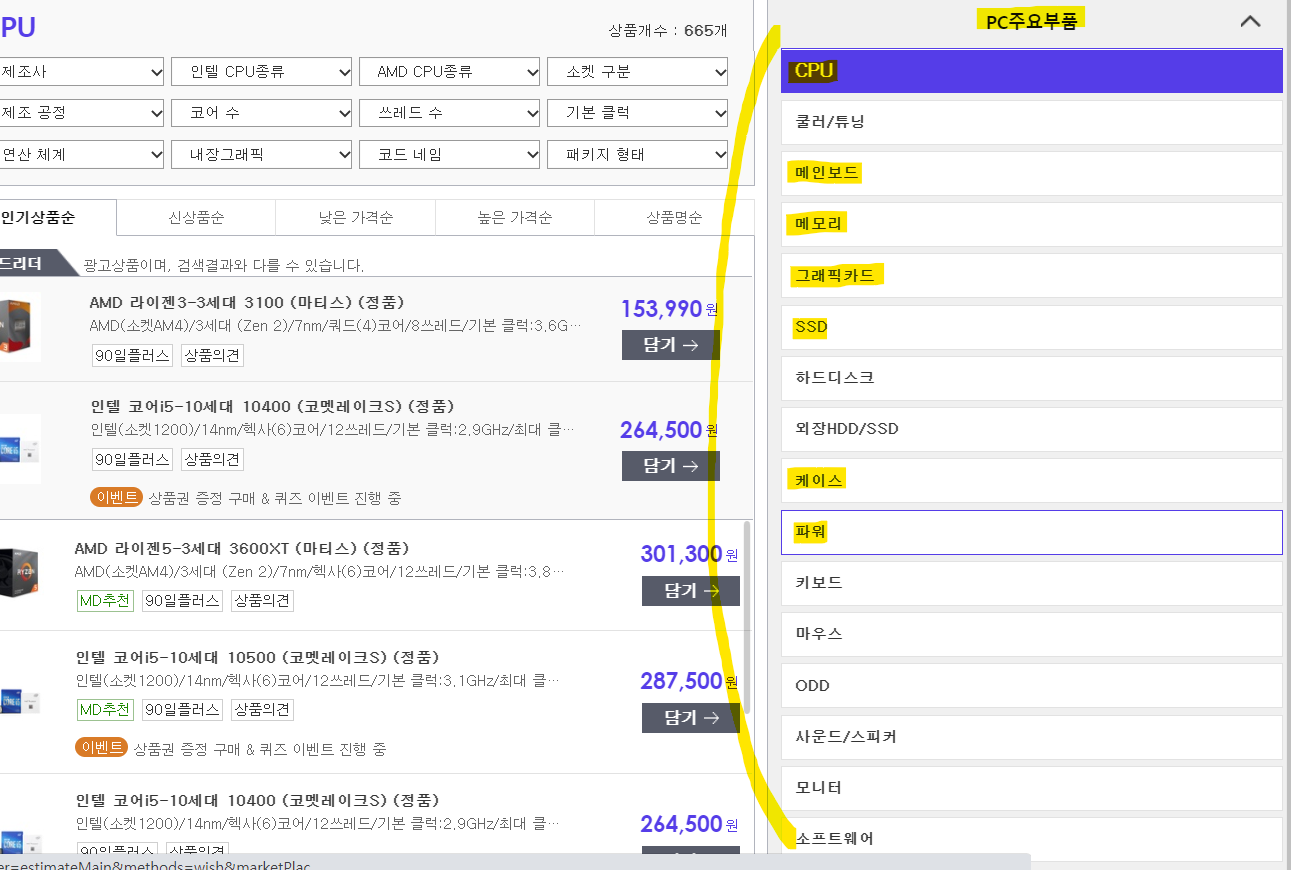Open AMD 라이젠5-3세대 3600XT product title
The width and height of the screenshot is (1291, 870).
pyautogui.click(x=242, y=549)
